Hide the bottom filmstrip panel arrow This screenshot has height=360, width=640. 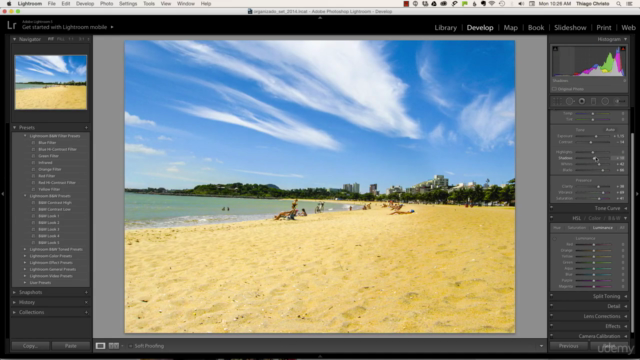[x=320, y=356]
